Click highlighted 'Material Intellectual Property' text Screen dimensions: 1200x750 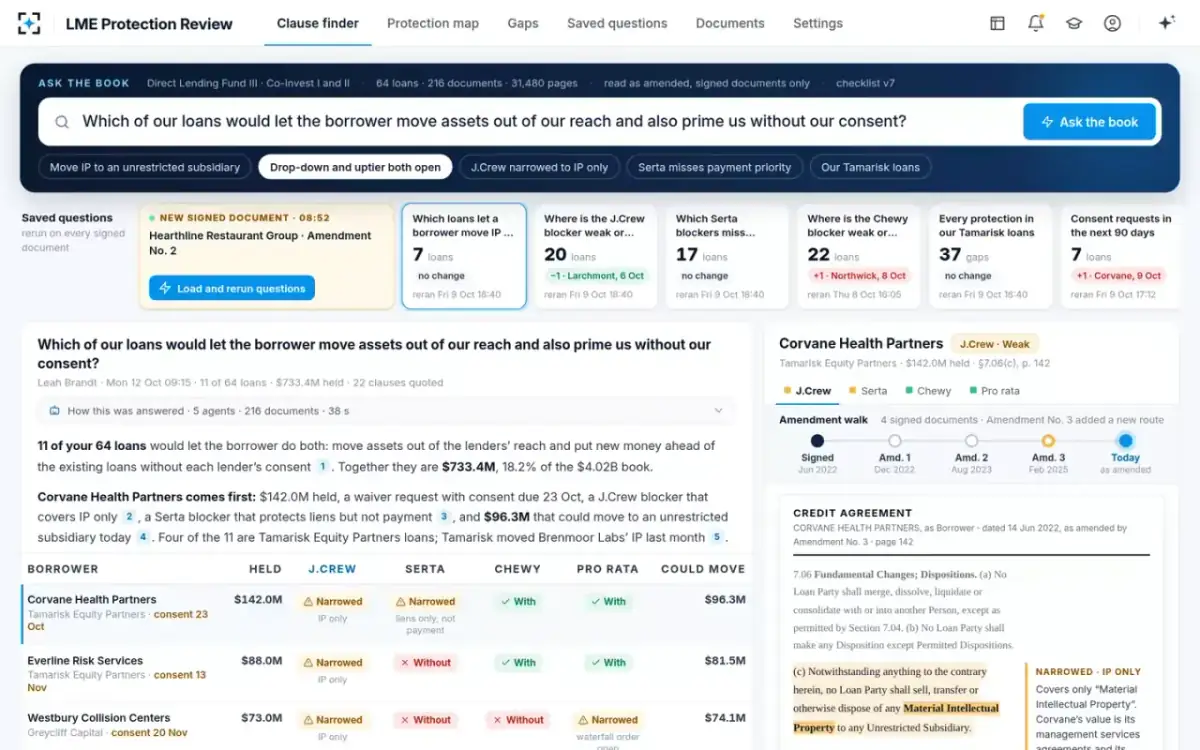(x=896, y=717)
